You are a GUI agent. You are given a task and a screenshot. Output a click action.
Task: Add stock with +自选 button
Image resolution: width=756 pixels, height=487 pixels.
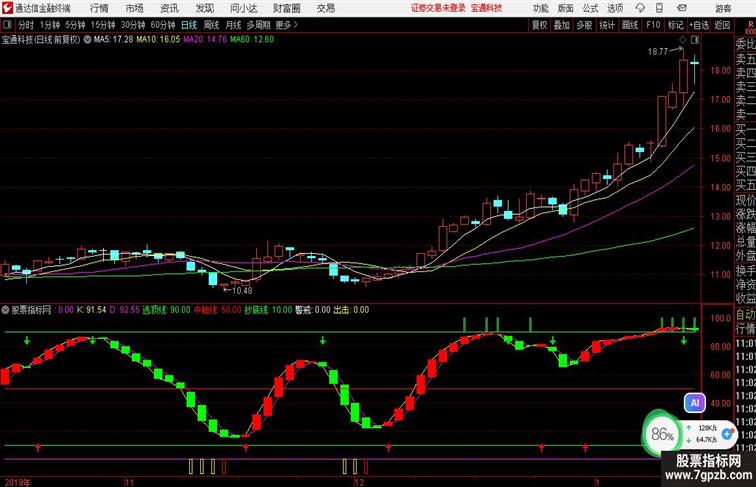(699, 25)
